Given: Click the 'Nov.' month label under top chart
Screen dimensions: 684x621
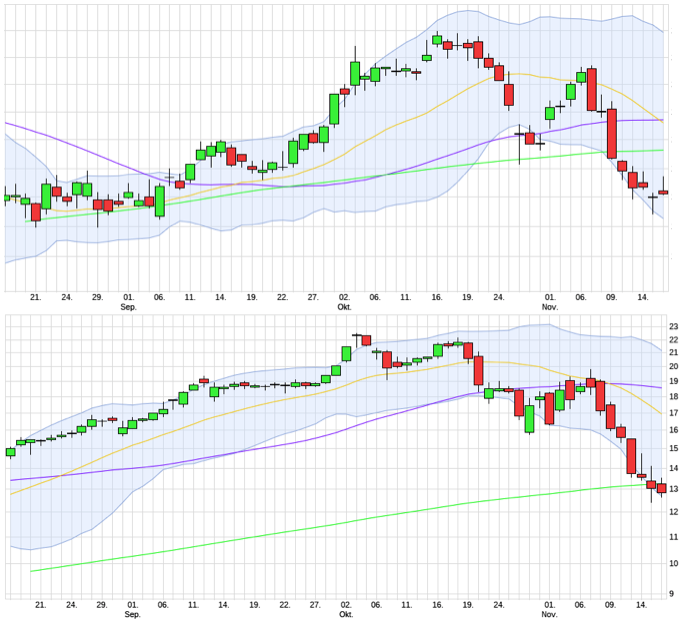Looking at the screenshot, I should coord(550,307).
